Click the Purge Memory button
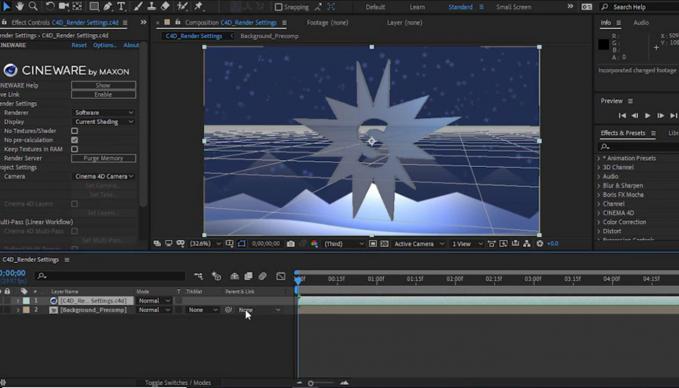The height and width of the screenshot is (388, 679). click(103, 158)
